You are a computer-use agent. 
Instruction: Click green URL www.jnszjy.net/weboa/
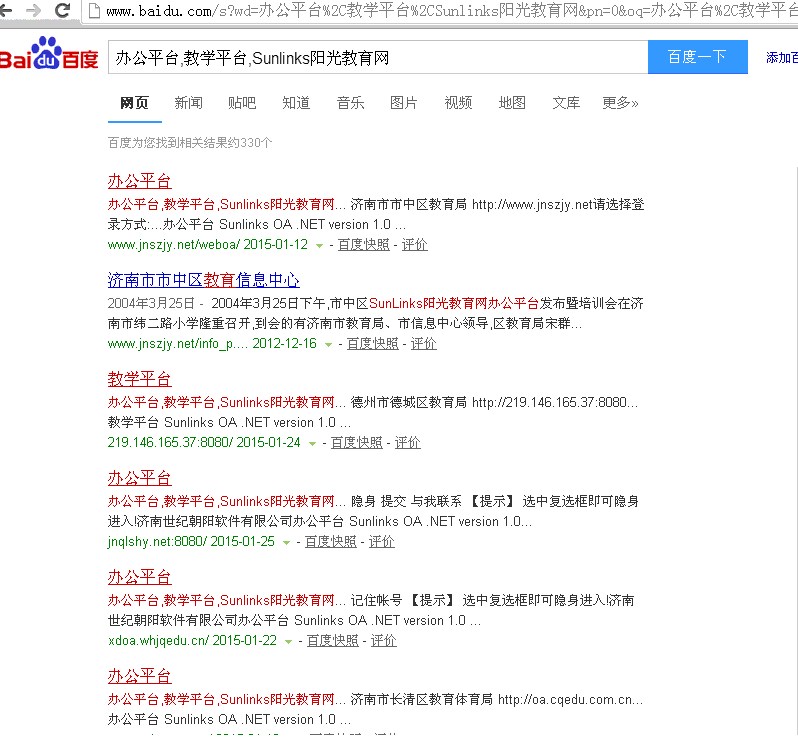(x=174, y=245)
